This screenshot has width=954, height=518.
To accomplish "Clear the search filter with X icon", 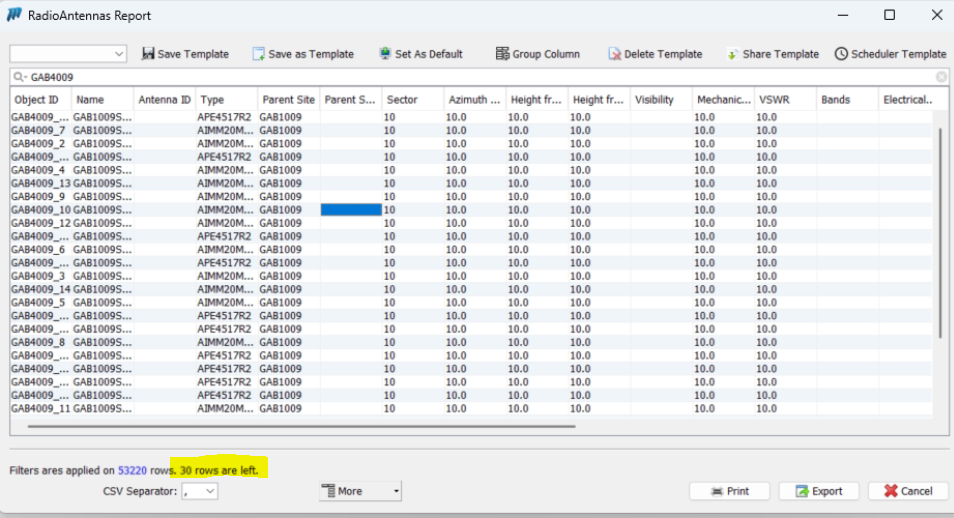I will 941,77.
